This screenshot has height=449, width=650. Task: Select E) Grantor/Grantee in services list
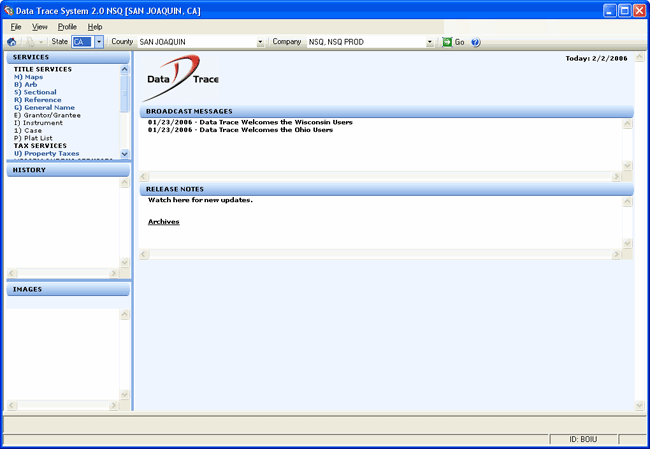[x=47, y=115]
